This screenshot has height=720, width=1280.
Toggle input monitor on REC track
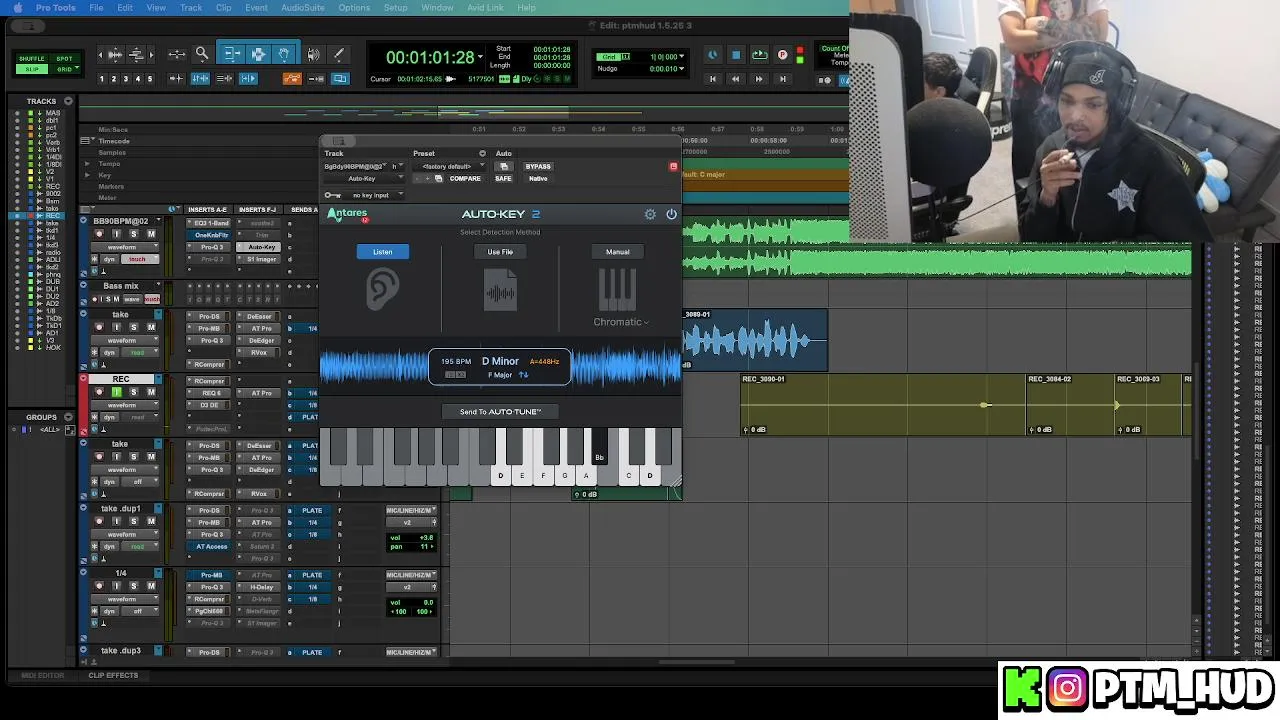pyautogui.click(x=116, y=392)
